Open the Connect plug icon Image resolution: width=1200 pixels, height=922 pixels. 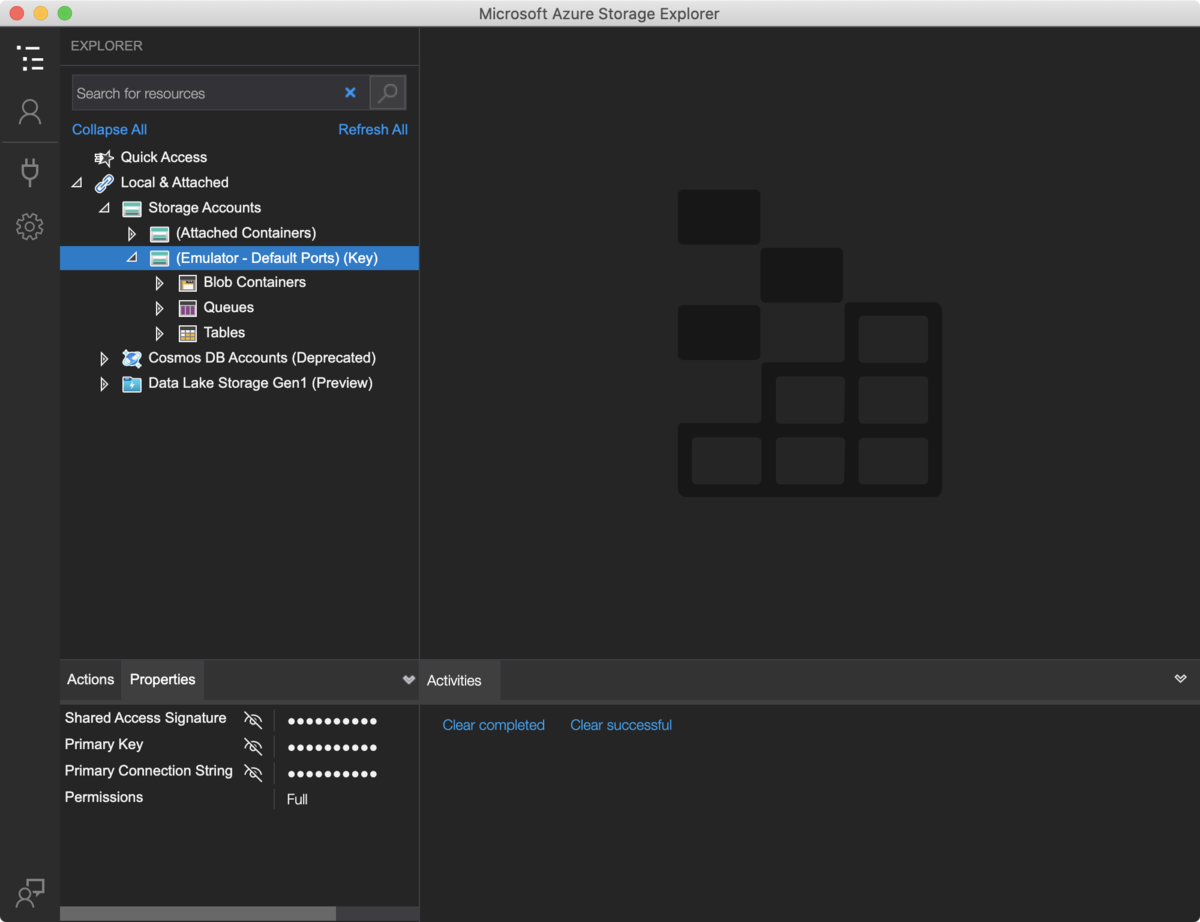click(30, 172)
